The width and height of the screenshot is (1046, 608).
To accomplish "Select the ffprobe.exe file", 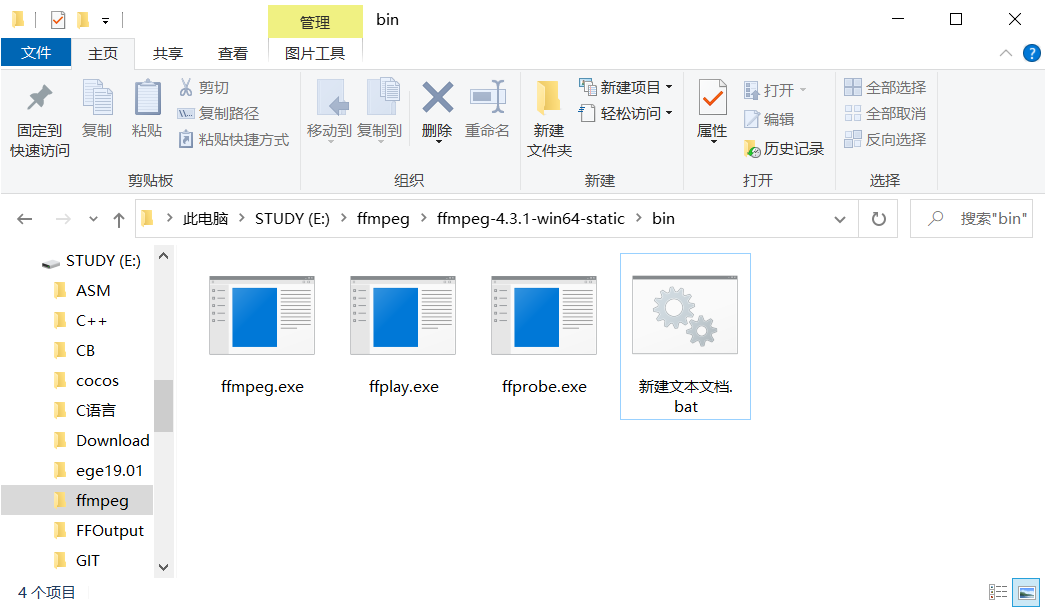I will [x=544, y=335].
